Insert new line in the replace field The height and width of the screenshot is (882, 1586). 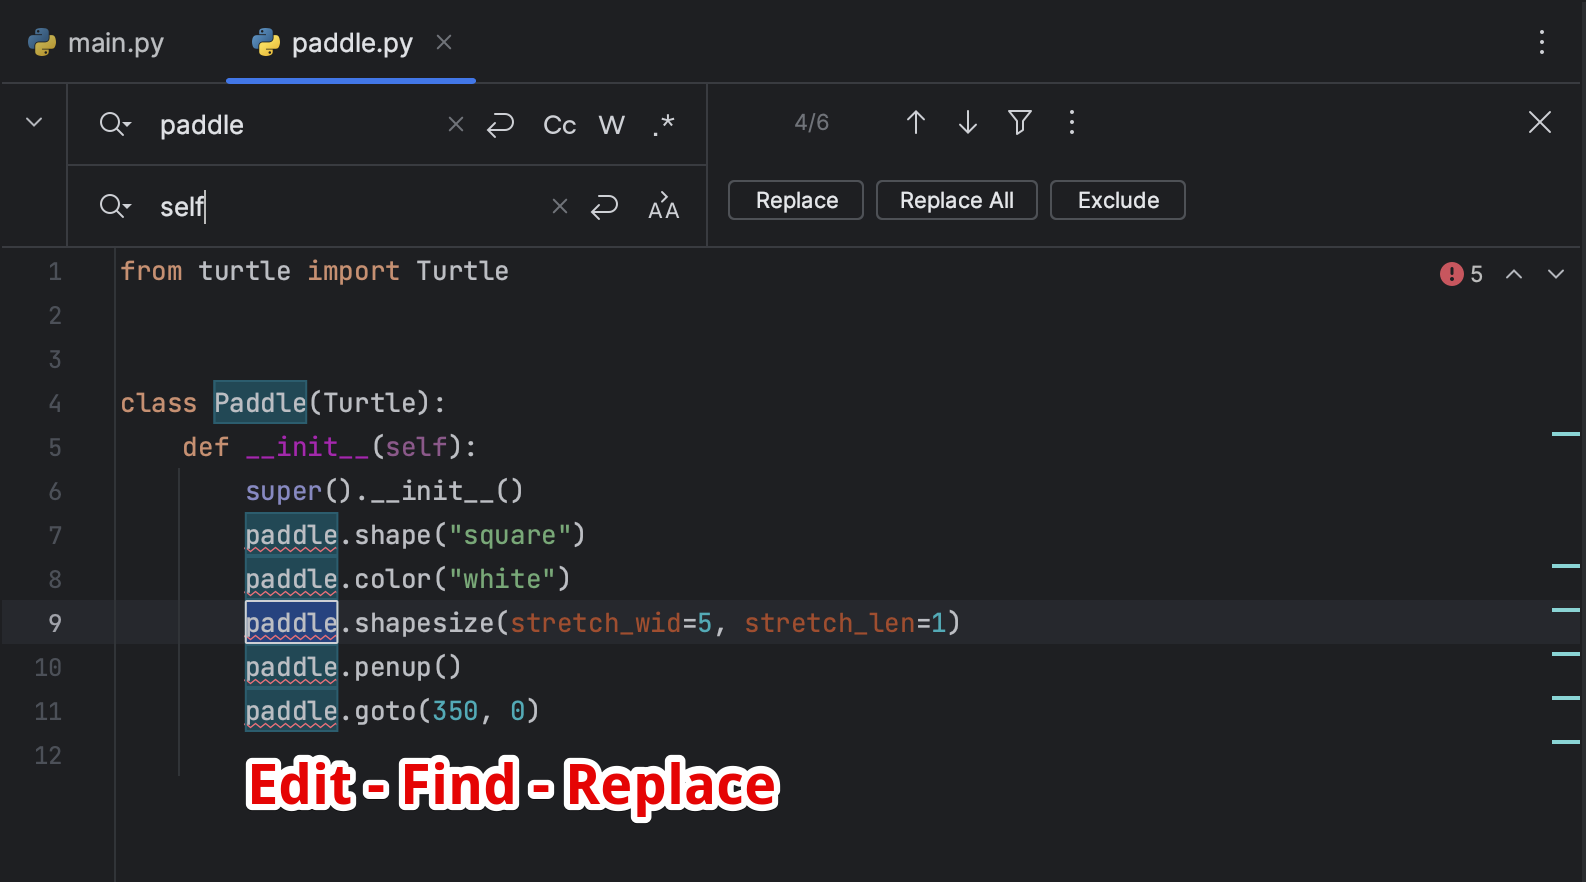point(604,207)
